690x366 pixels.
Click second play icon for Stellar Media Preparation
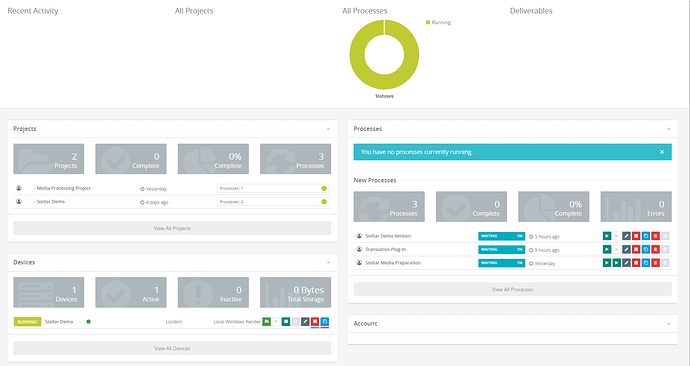617,263
